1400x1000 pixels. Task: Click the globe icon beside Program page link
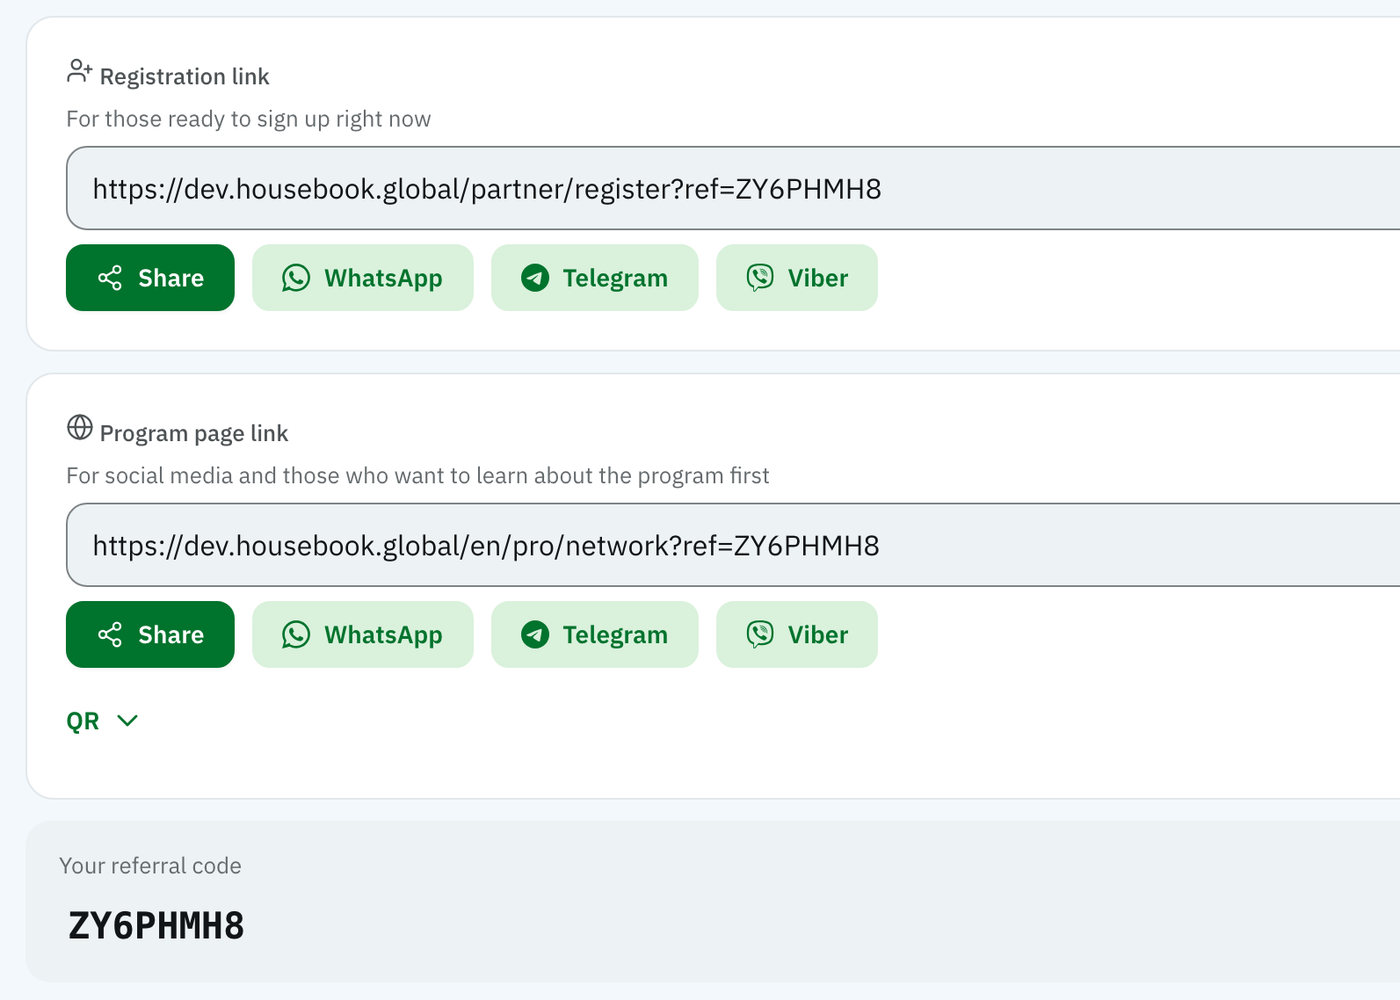click(x=80, y=428)
